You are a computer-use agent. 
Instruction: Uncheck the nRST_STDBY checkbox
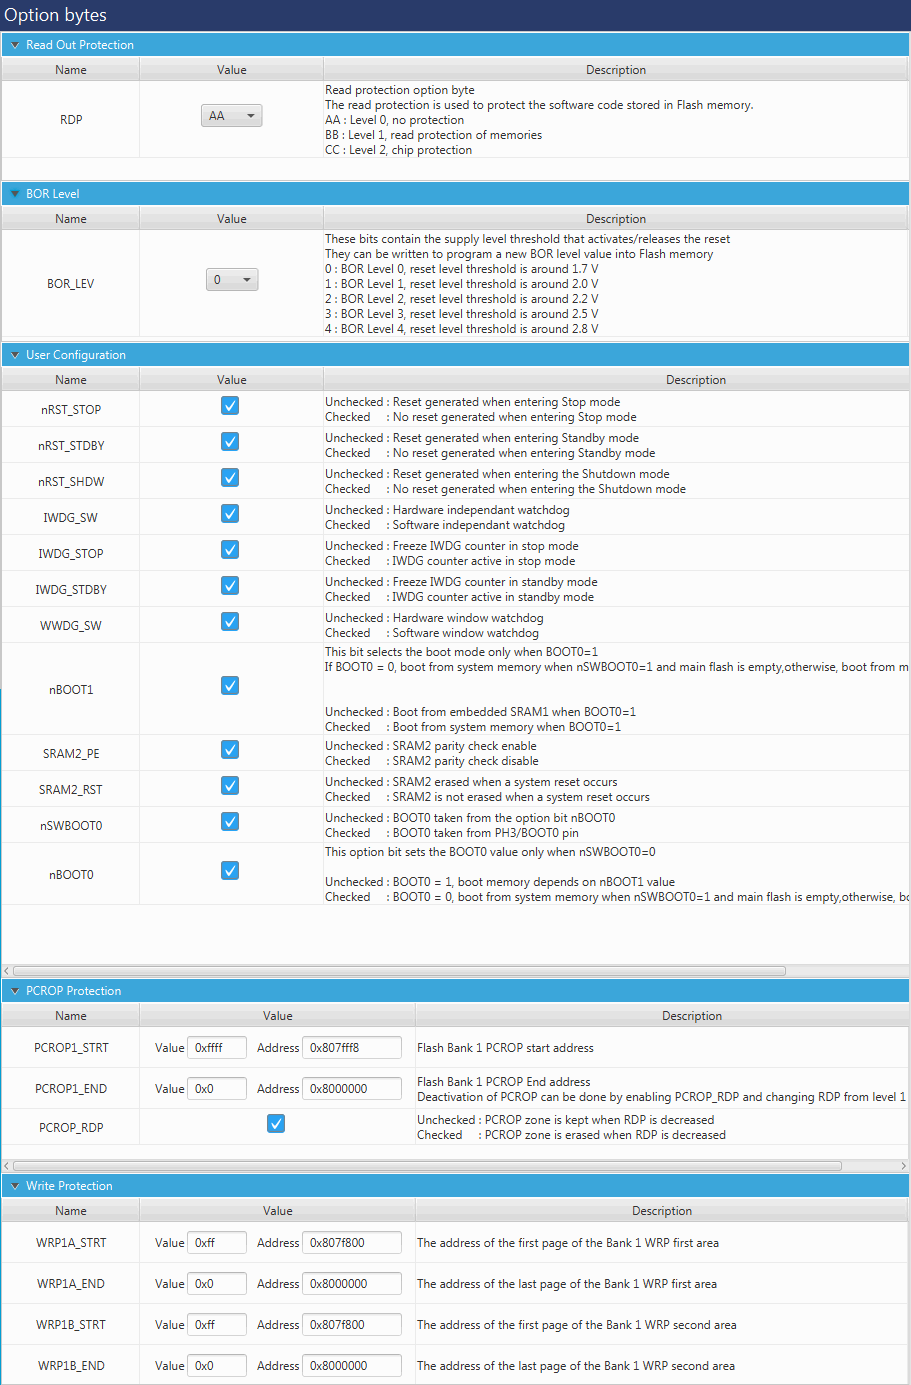click(230, 442)
